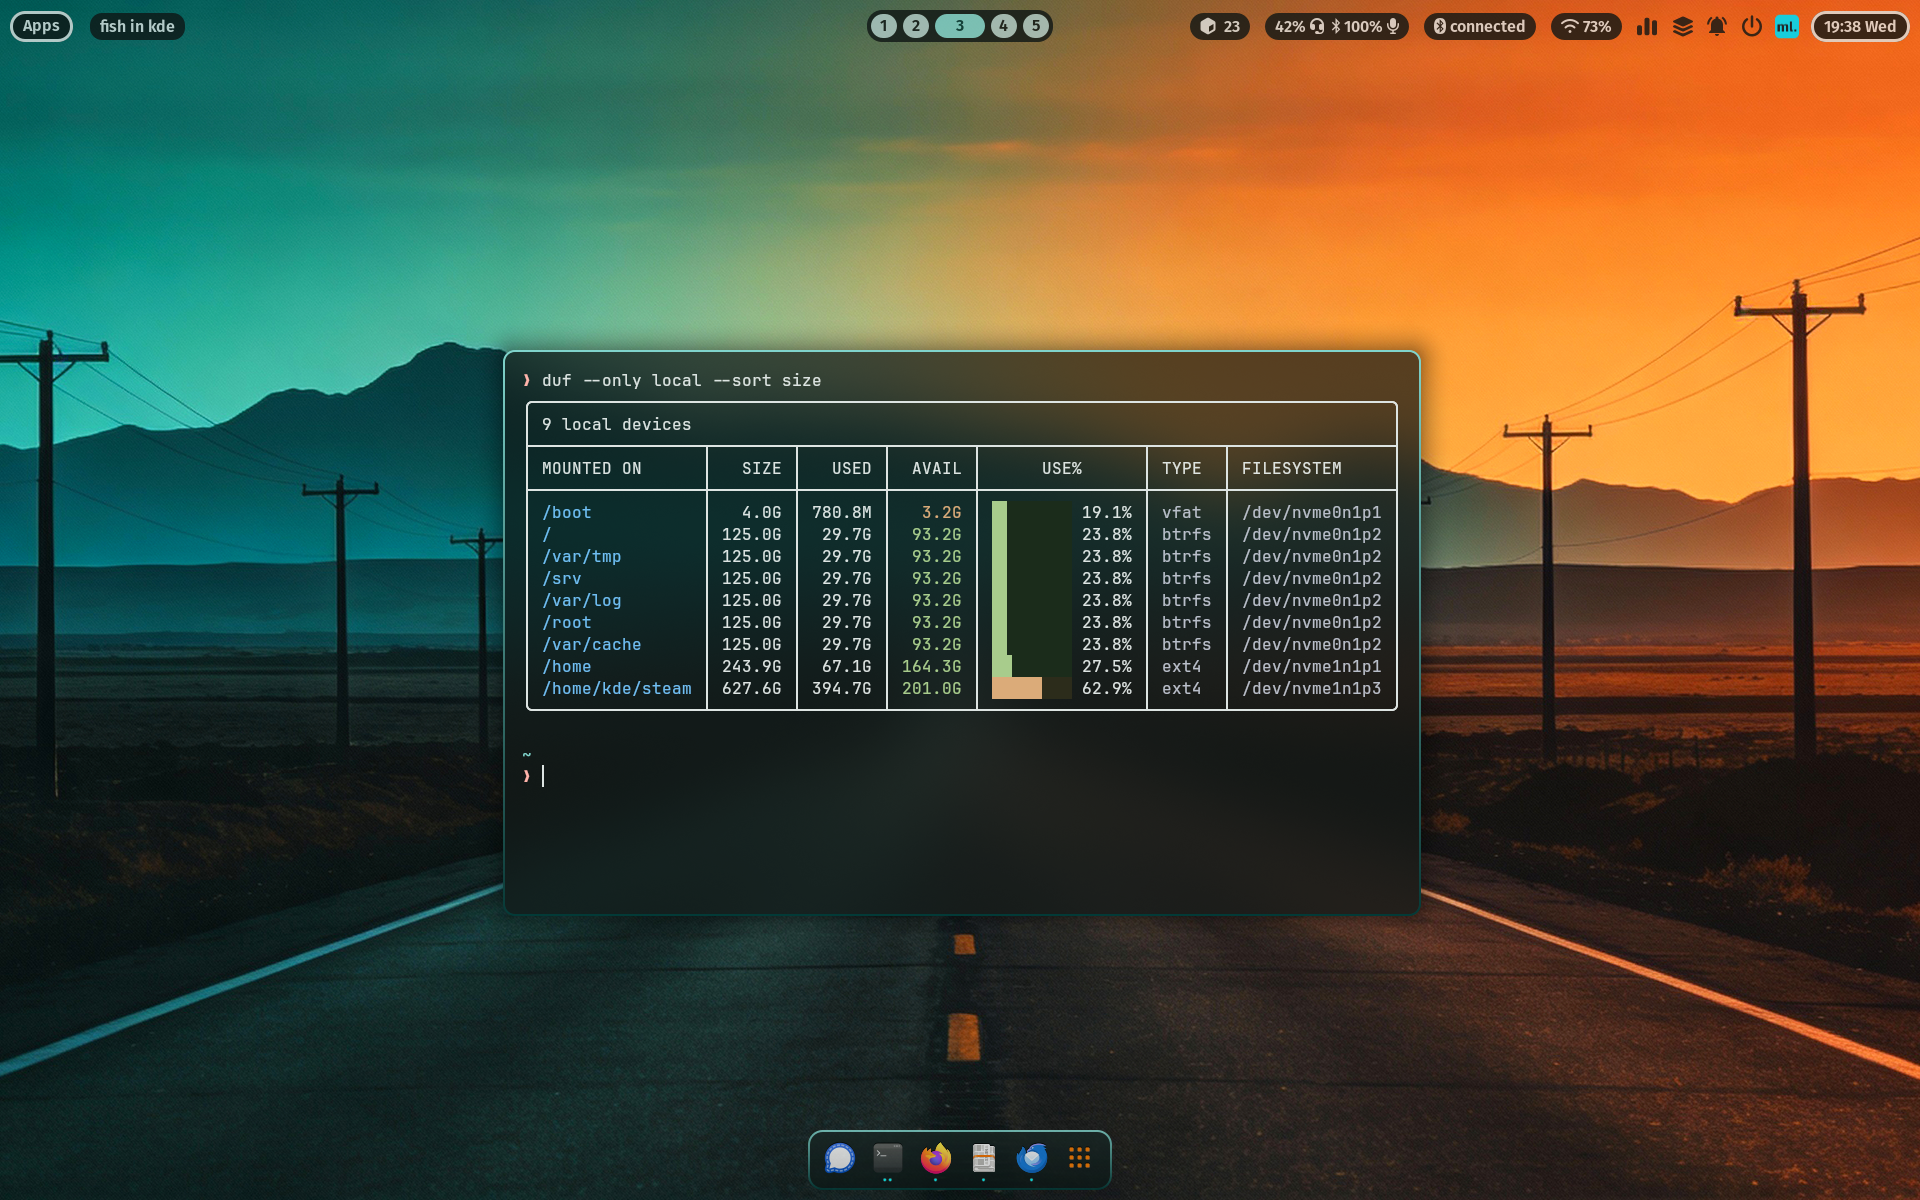
Task: Open Firefox from the dock
Action: point(935,1158)
